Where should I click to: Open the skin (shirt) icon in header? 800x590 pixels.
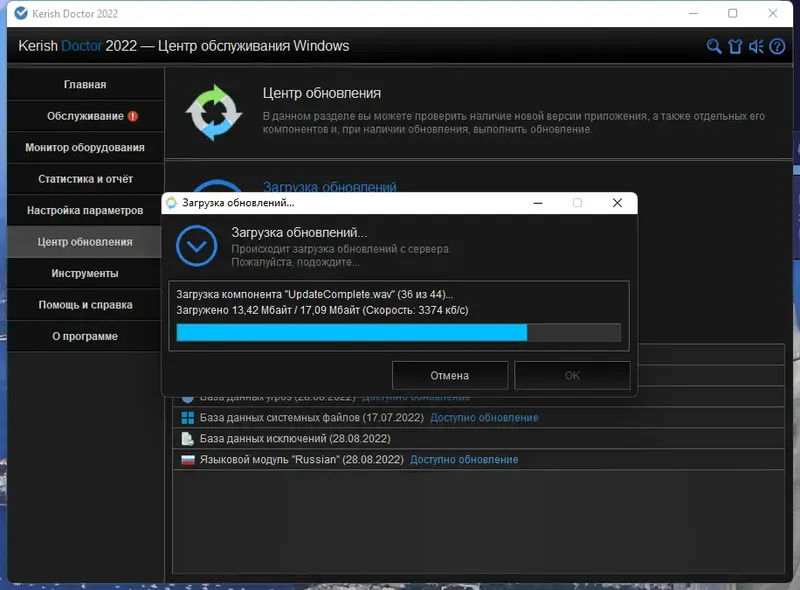(x=735, y=46)
